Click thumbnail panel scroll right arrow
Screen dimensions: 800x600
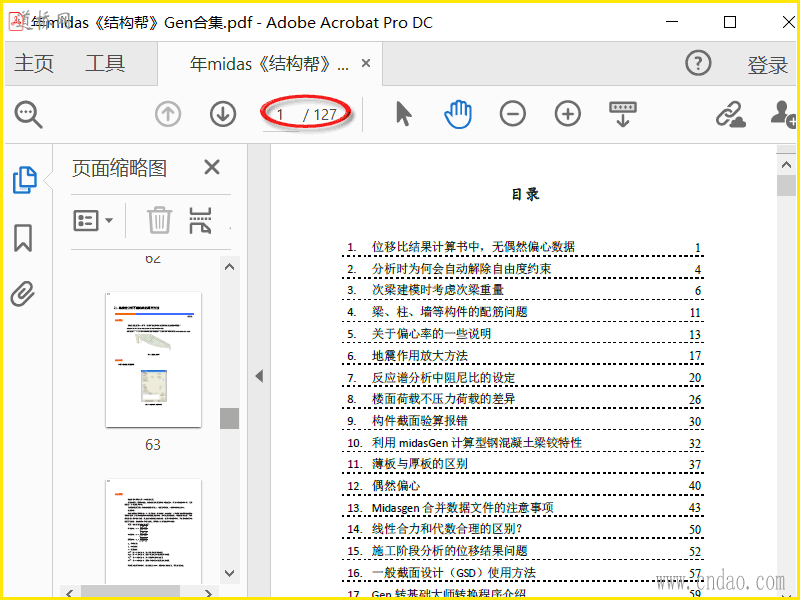208,593
